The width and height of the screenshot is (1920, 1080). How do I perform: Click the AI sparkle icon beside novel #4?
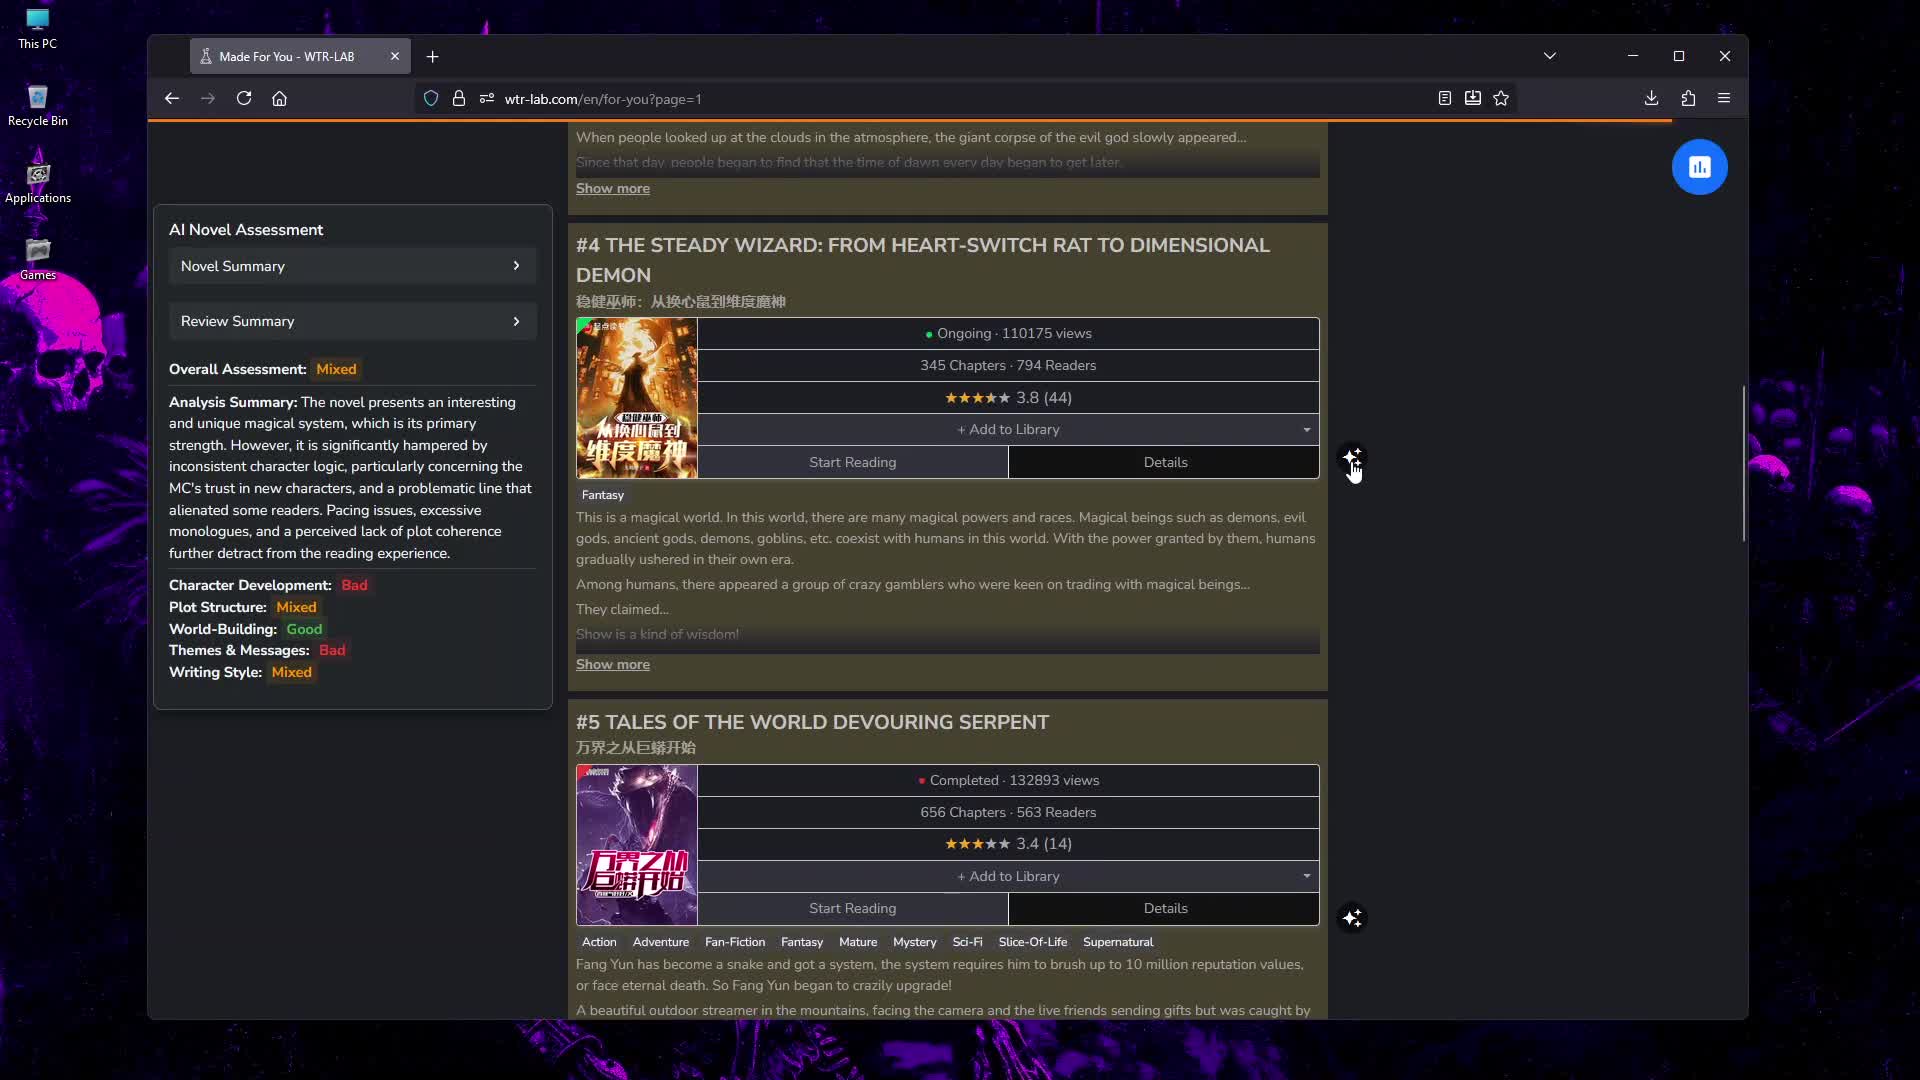tap(1352, 458)
